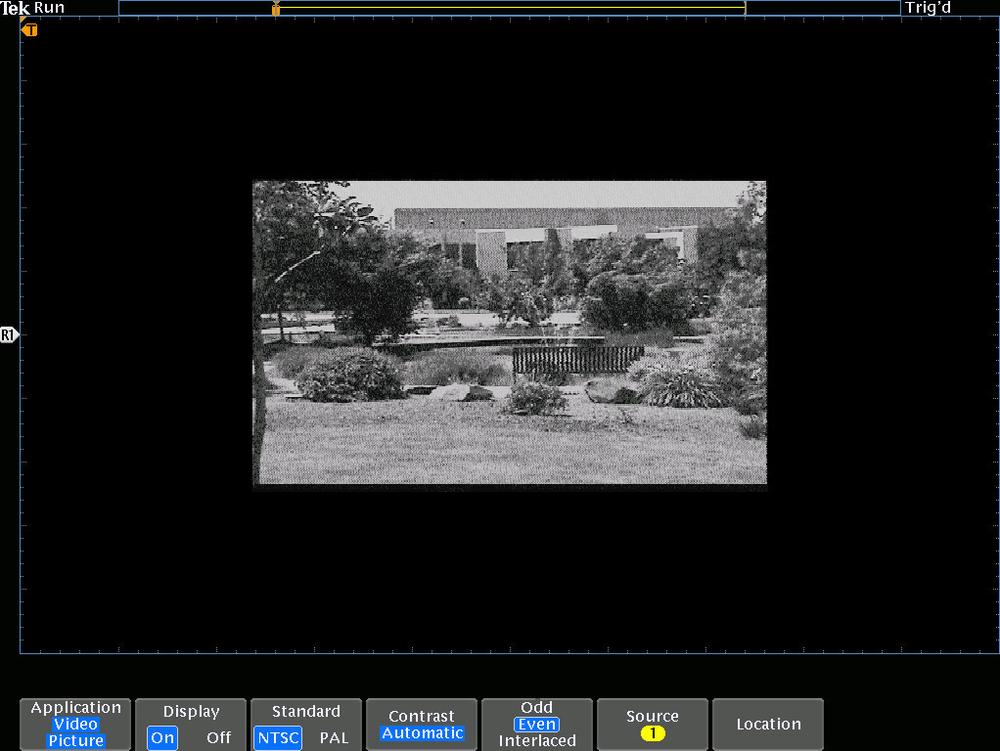This screenshot has height=751, width=1000.
Task: Select the PAL video standard
Action: pyautogui.click(x=334, y=738)
